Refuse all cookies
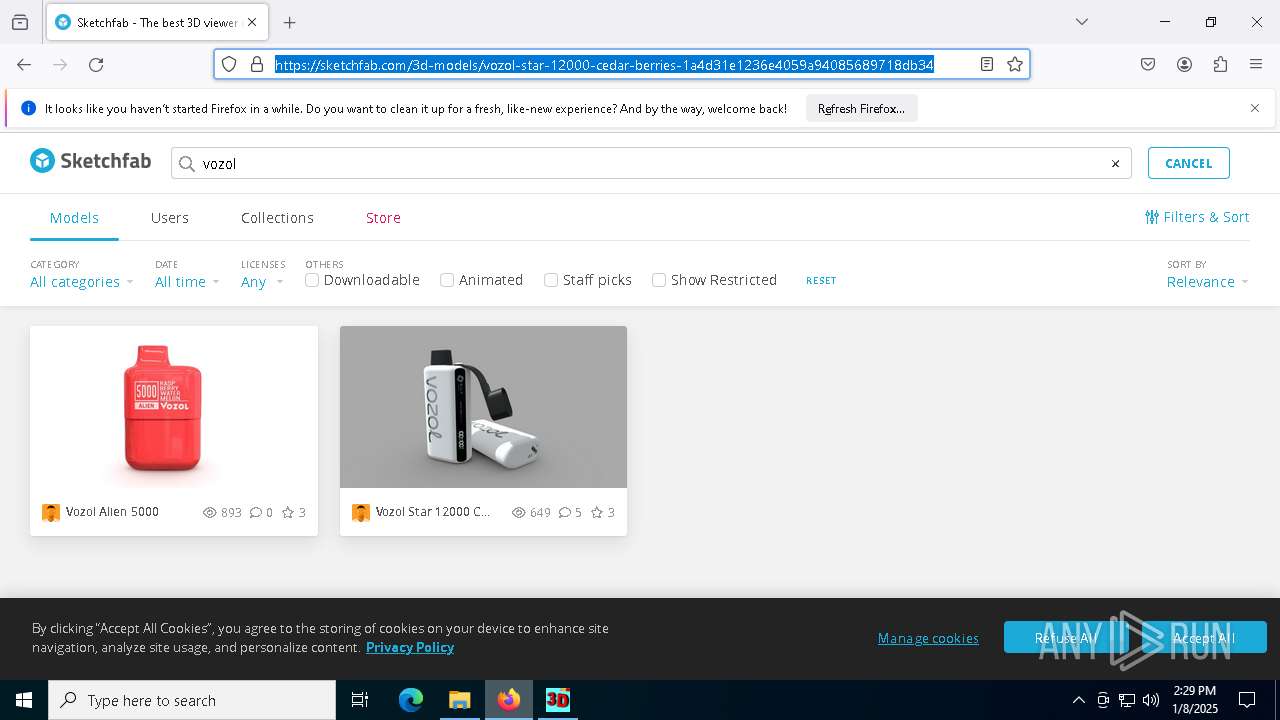Viewport: 1280px width, 720px height. coord(1067,637)
